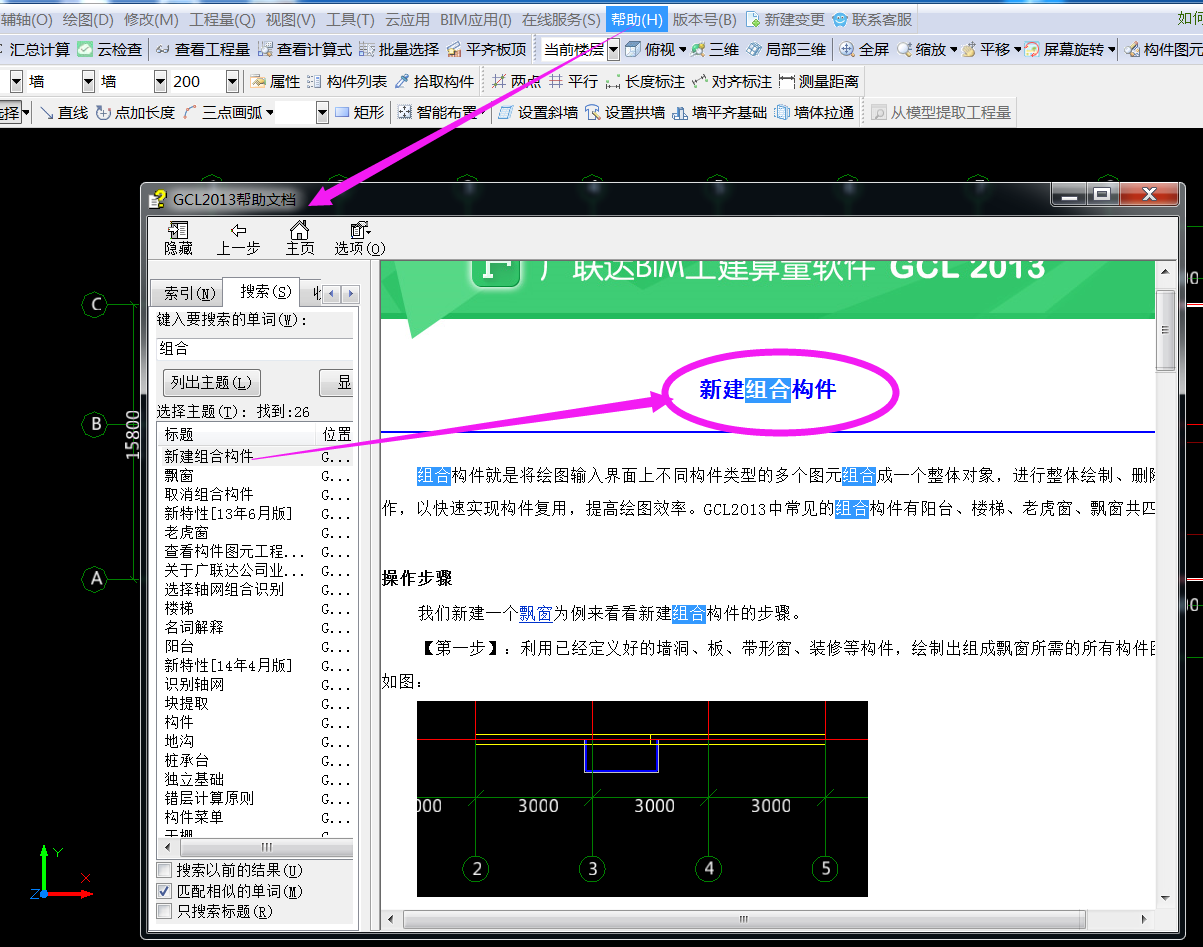Click 汇总计算 toolbar button
Image resolution: width=1203 pixels, height=947 pixels.
(32, 49)
